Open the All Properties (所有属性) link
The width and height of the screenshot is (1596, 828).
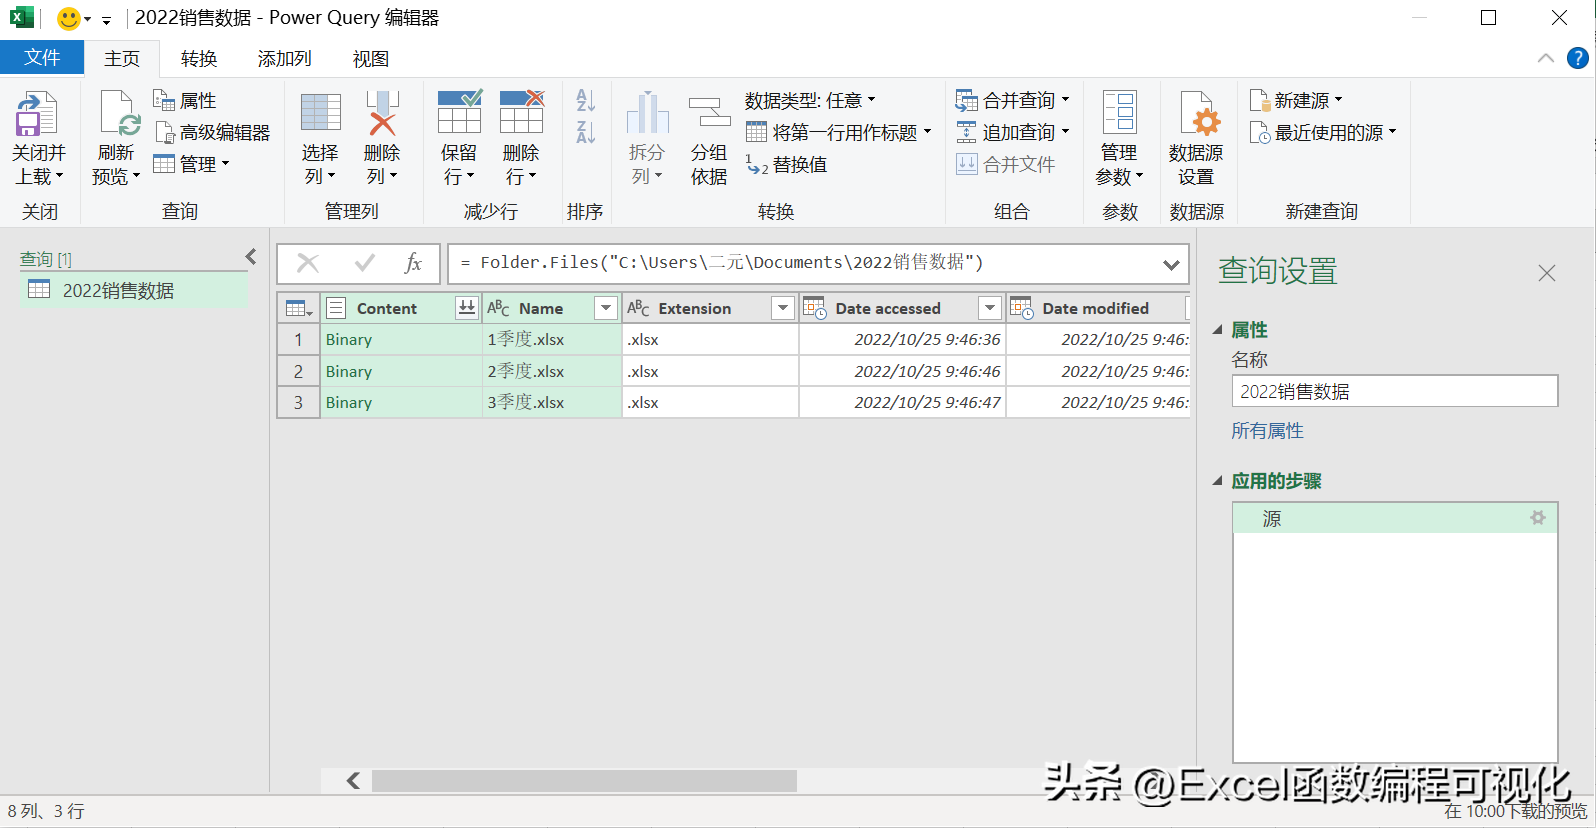1267,431
